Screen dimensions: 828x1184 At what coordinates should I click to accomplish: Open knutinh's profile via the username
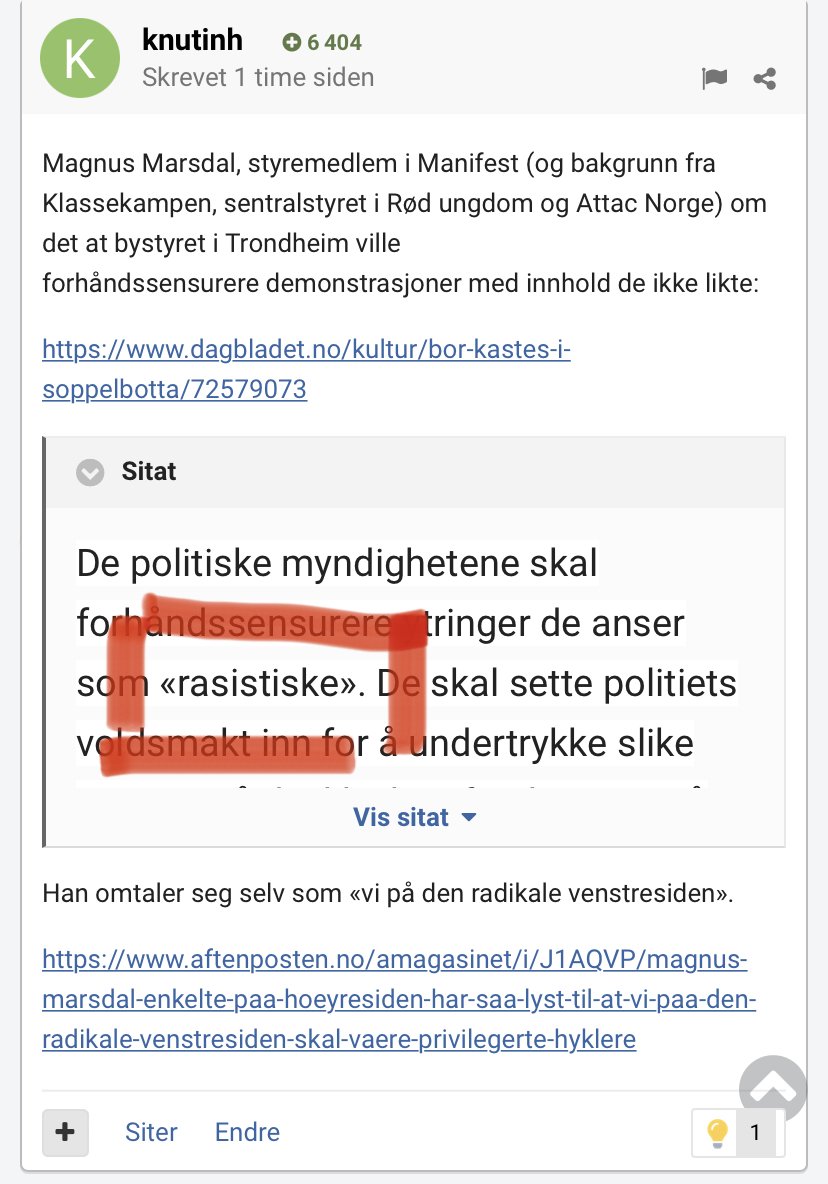tap(193, 41)
